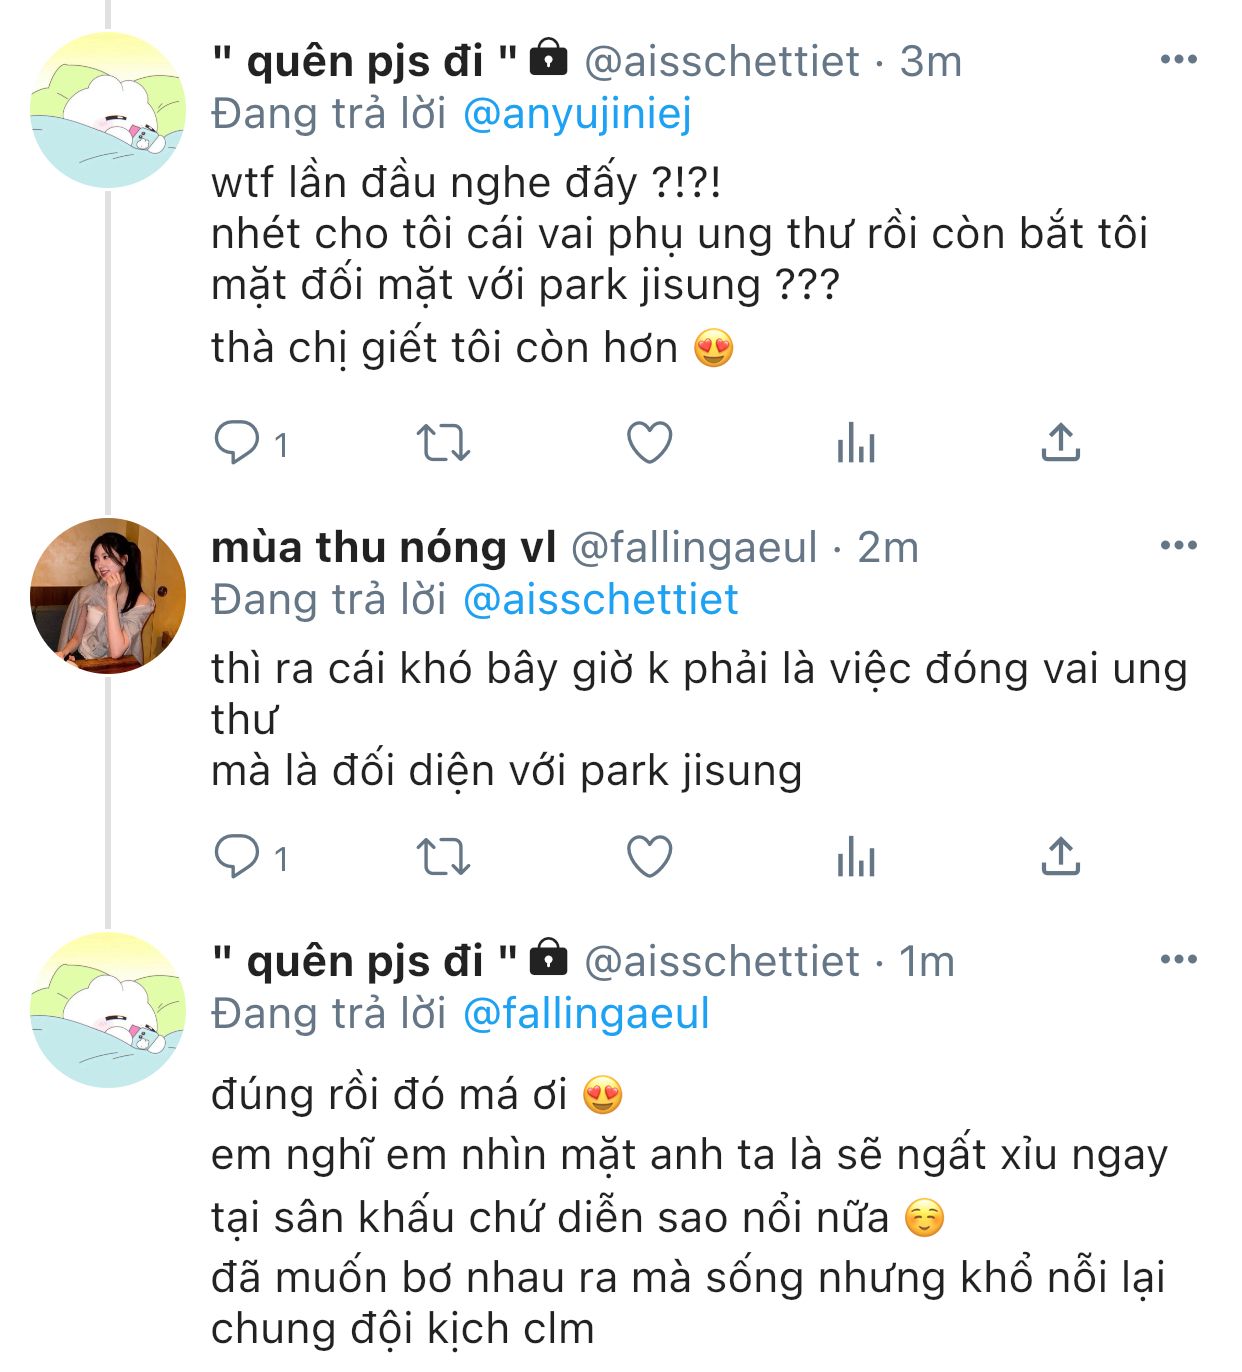Viewport: 1242px width, 1372px height.
Task: Open the avatar on the last tweet
Action: pos(108,1010)
